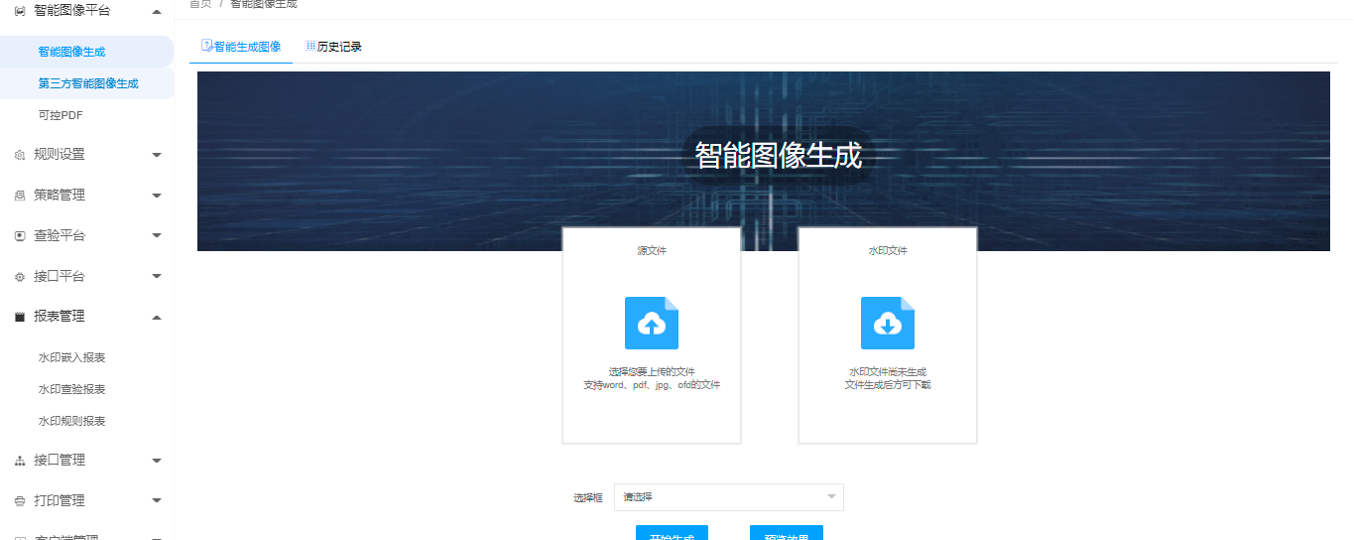Click the watermark file cloud download icon
The image size is (1354, 540).
(887, 323)
